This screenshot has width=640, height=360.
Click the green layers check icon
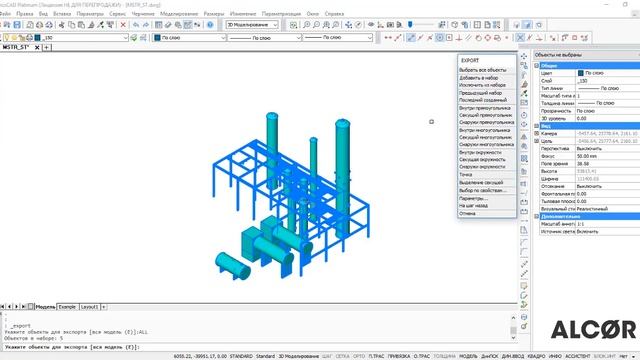pos(133,38)
